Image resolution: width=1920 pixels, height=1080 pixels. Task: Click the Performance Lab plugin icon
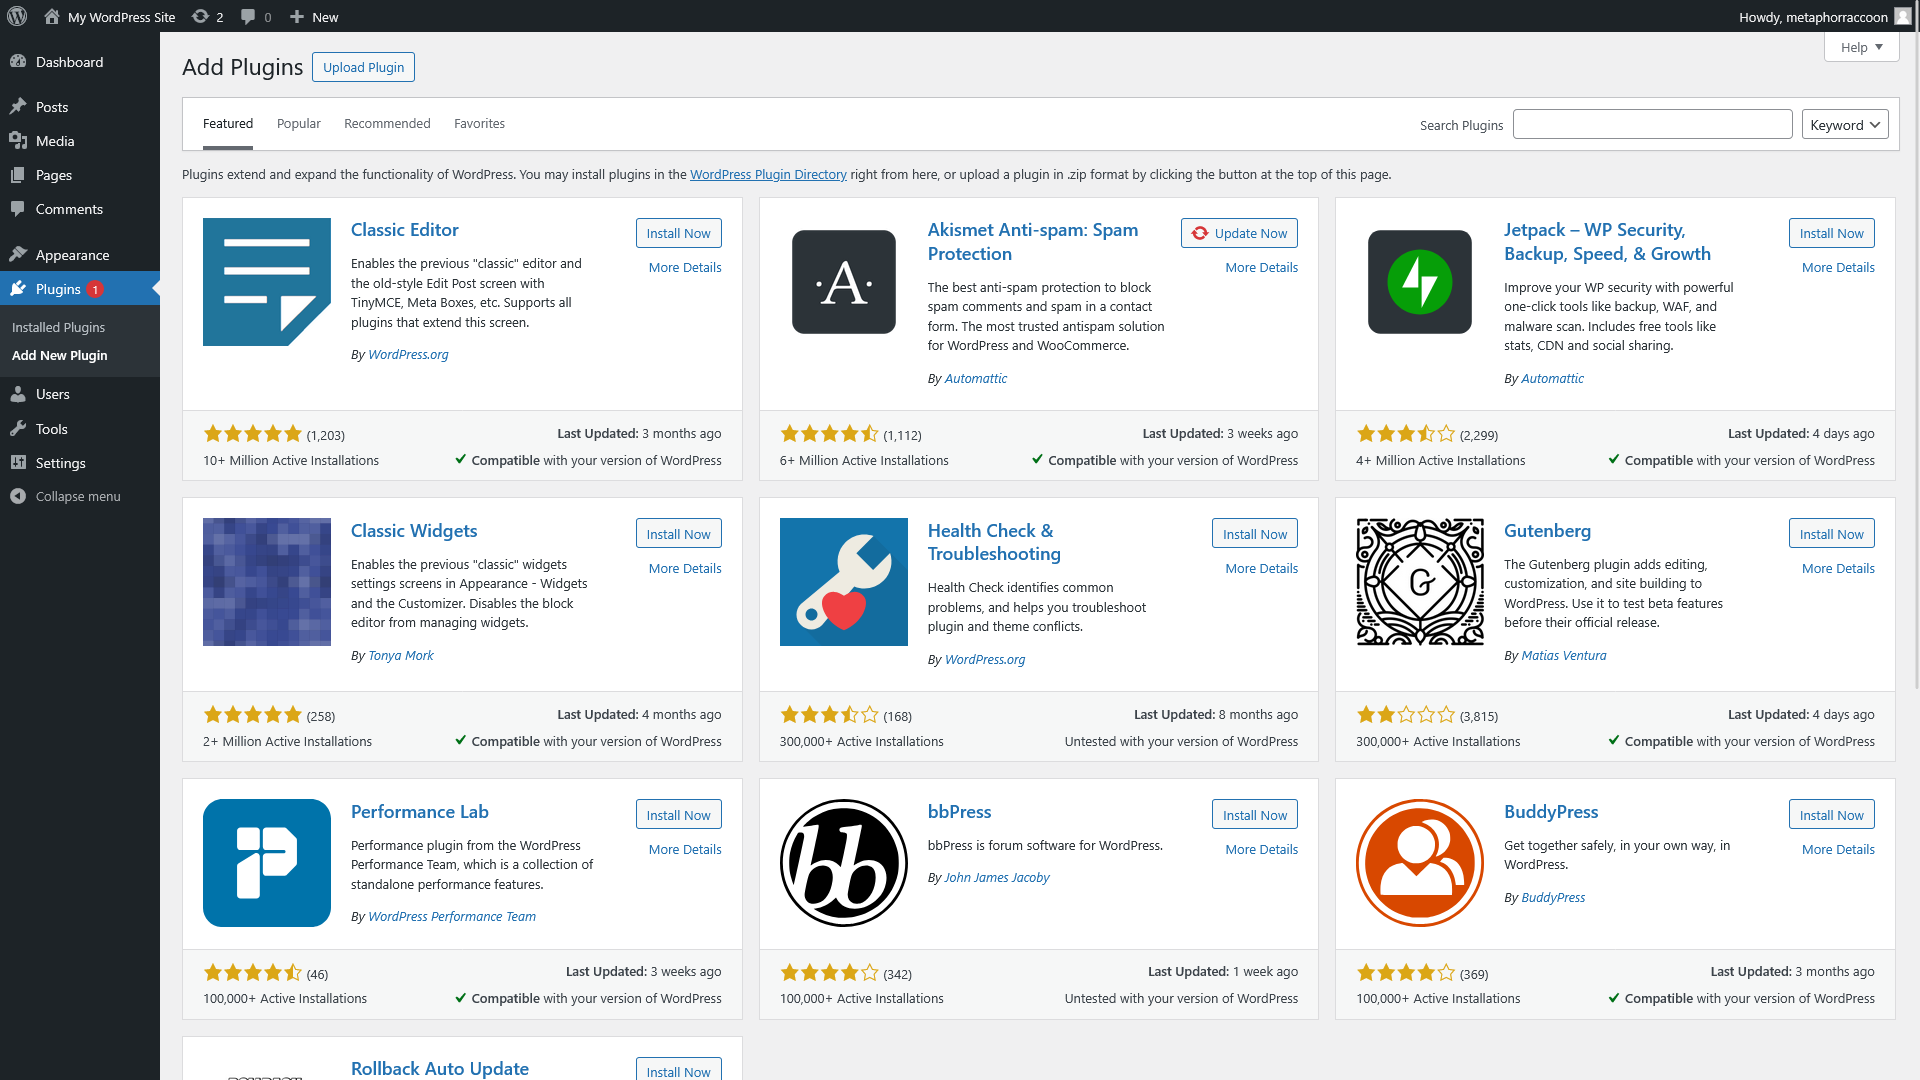point(266,862)
